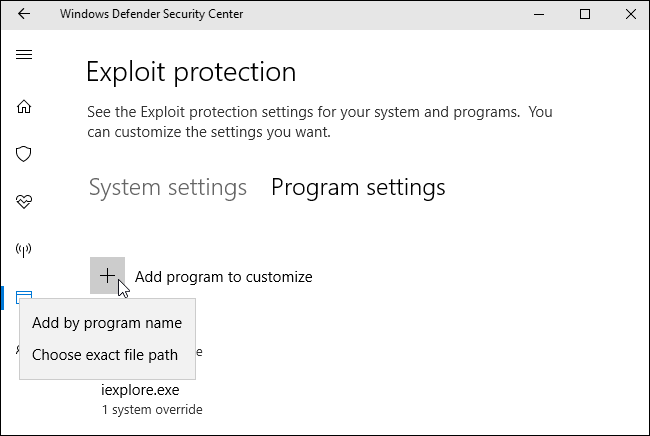This screenshot has height=436, width=650.
Task: Click the plus icon to add program
Action: click(x=107, y=276)
